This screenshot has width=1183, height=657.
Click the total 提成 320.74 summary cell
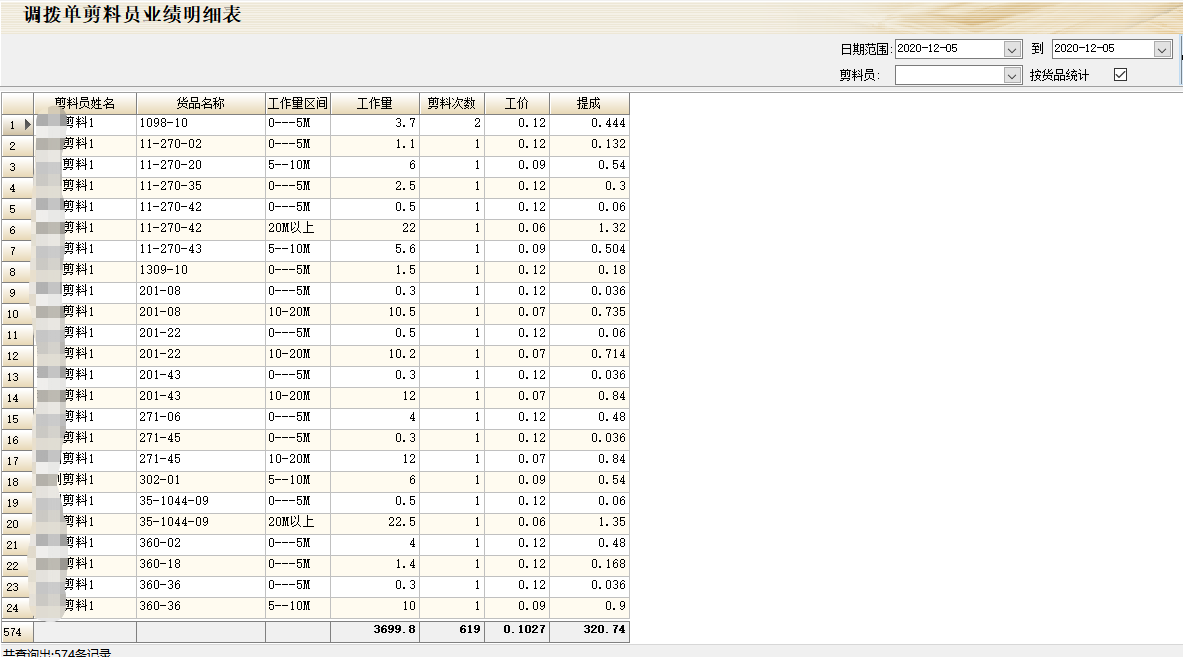(589, 631)
